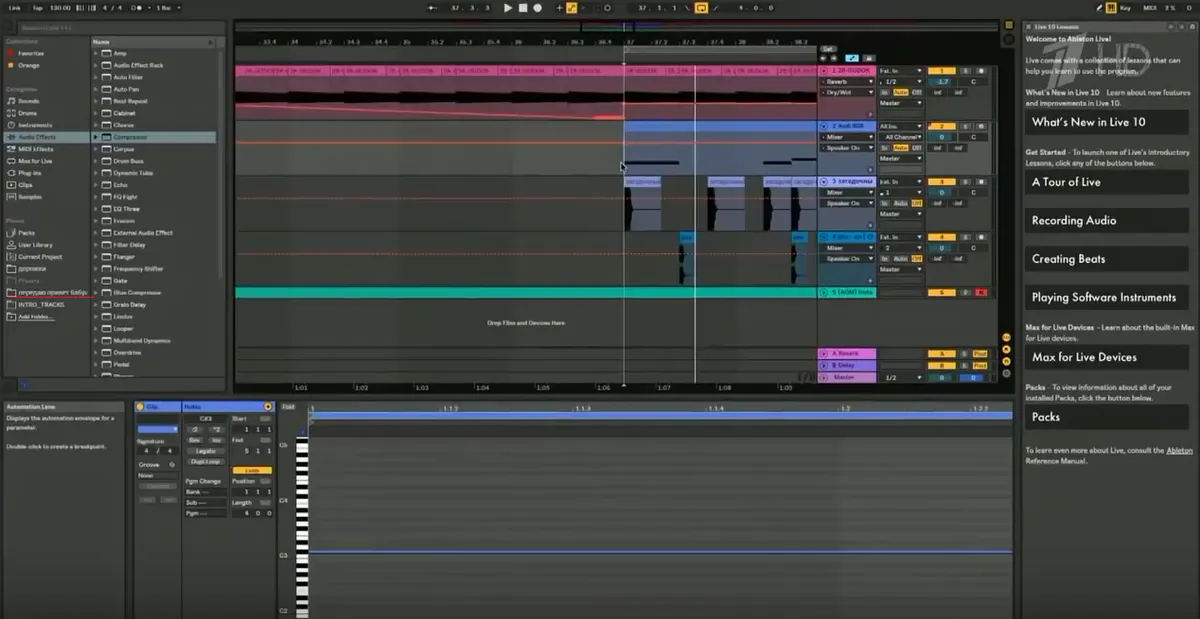This screenshot has width=1200, height=619.
Task: Toggle the clip Loop switch
Action: 252,470
